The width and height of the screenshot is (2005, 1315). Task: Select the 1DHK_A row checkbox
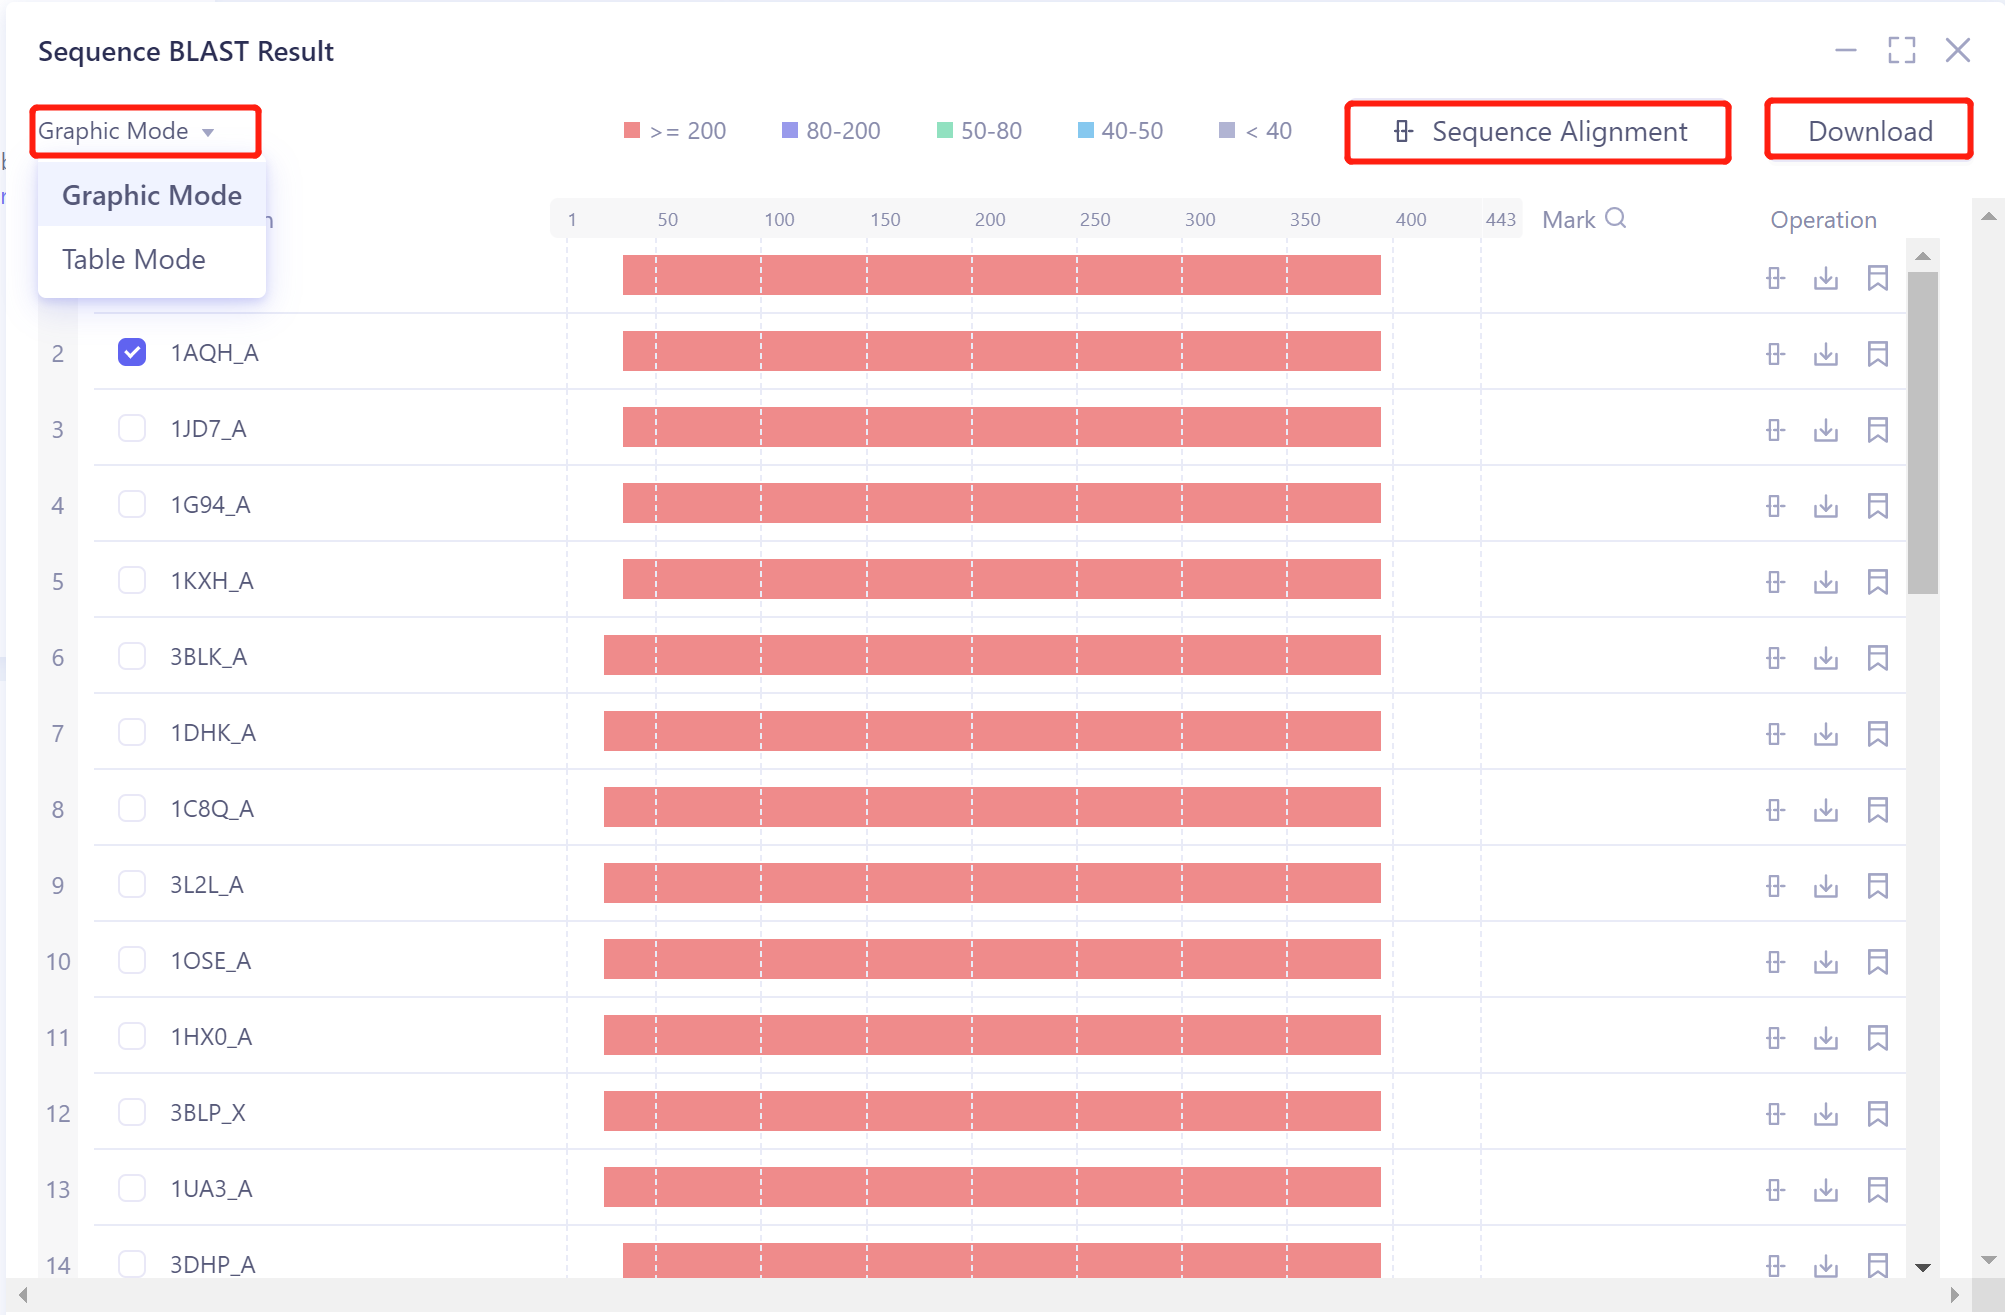pyautogui.click(x=132, y=732)
